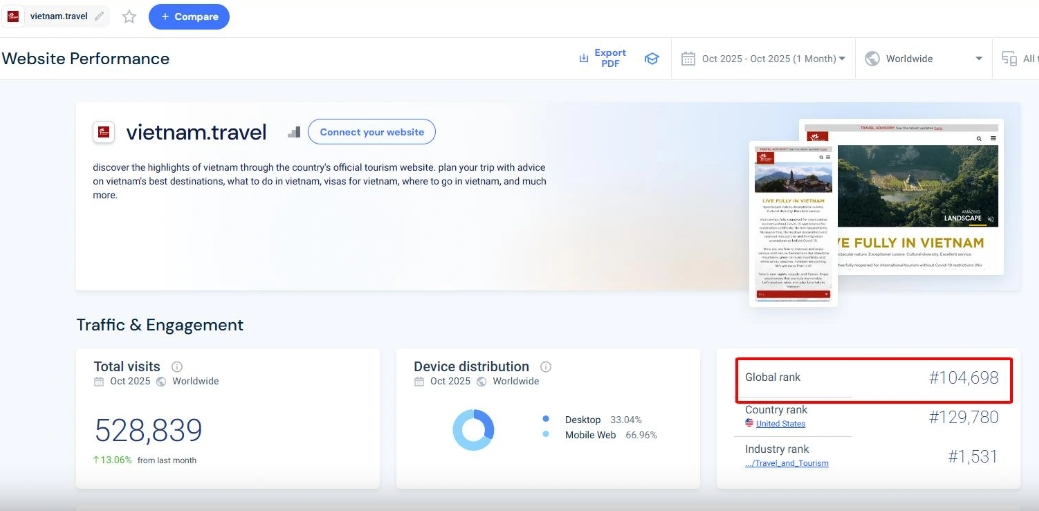Select Desktop legend entry in device distribution
Viewport: 1039px width, 511px height.
coord(582,420)
